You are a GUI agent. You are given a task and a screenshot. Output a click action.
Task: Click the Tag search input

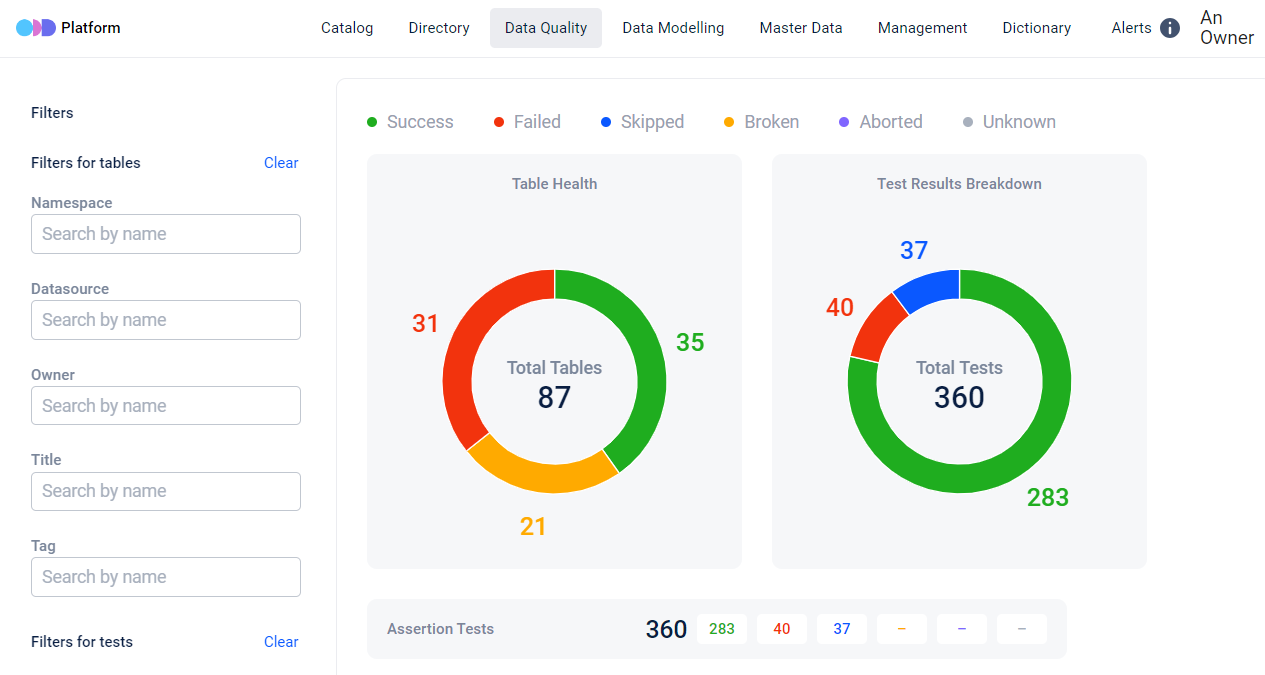pyautogui.click(x=166, y=577)
